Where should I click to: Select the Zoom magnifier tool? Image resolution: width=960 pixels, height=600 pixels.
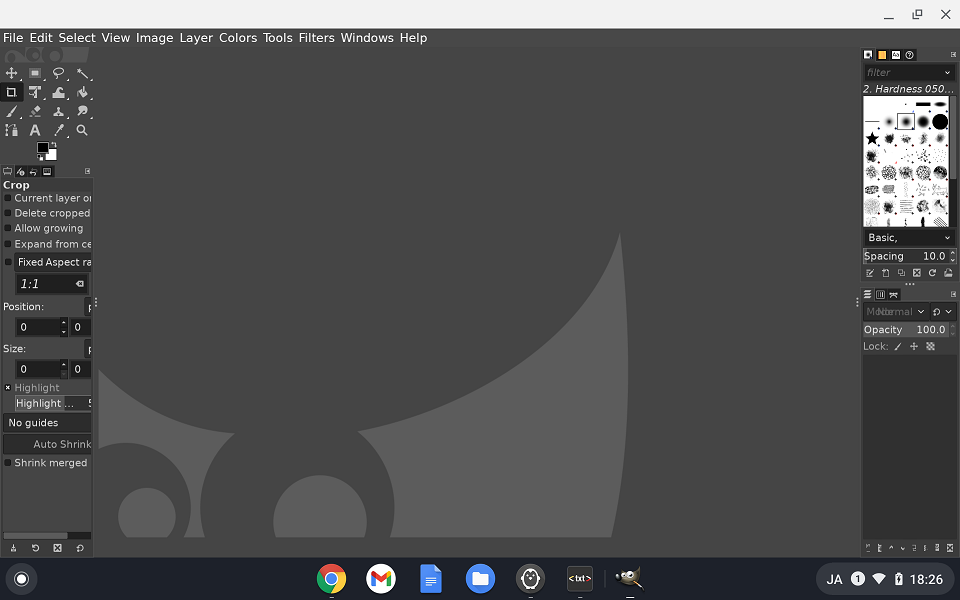[82, 130]
